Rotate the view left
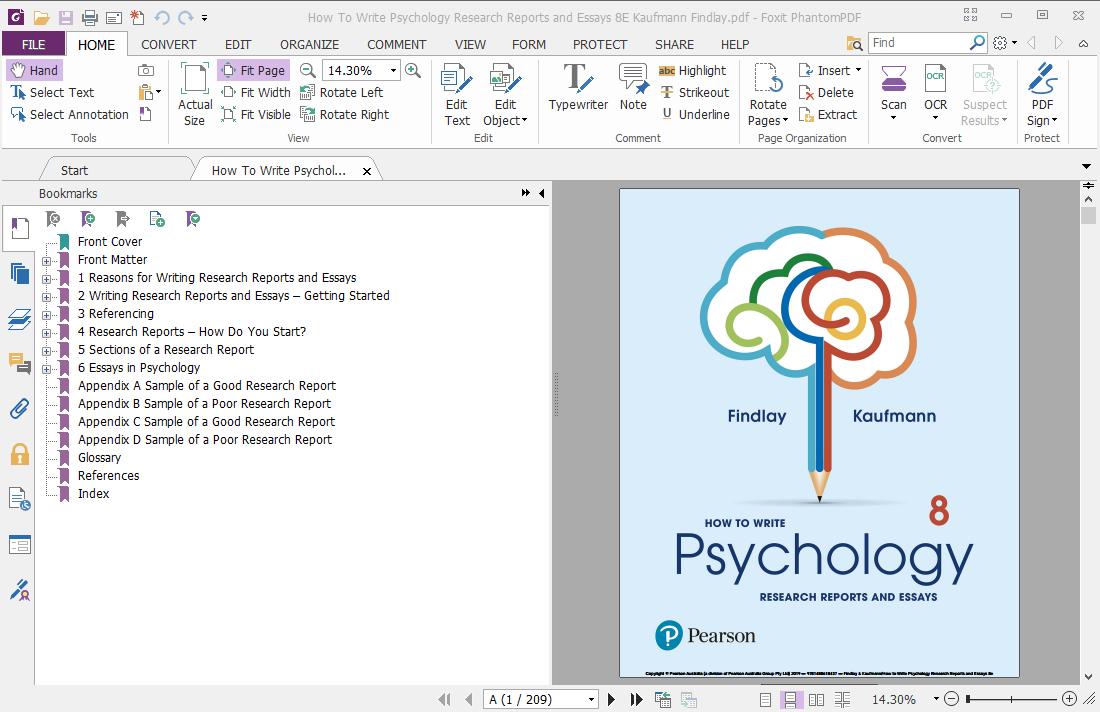1100x712 pixels. [342, 92]
